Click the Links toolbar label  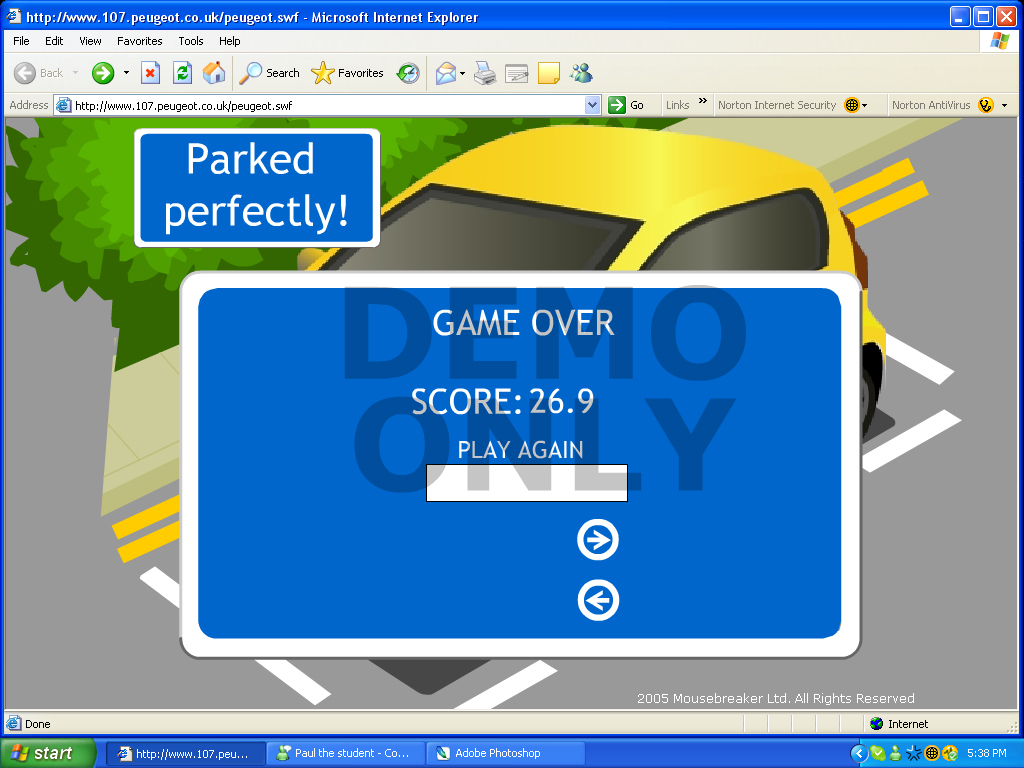pos(677,105)
